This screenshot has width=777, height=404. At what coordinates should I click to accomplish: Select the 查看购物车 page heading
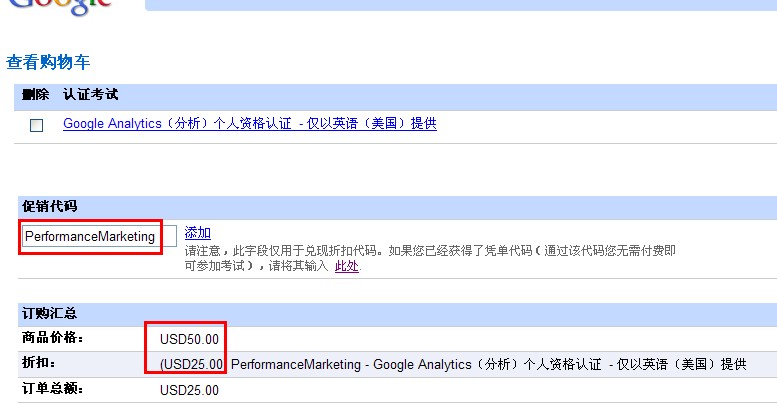tap(48, 62)
